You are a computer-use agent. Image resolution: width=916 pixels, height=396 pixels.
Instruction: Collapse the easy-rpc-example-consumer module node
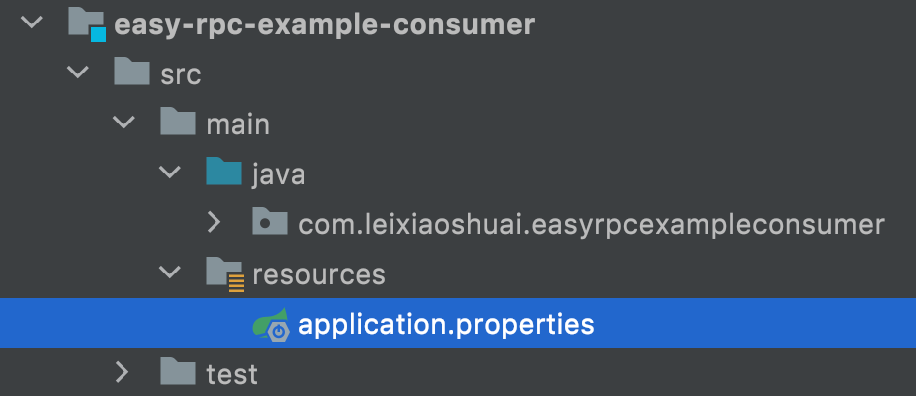click(32, 23)
